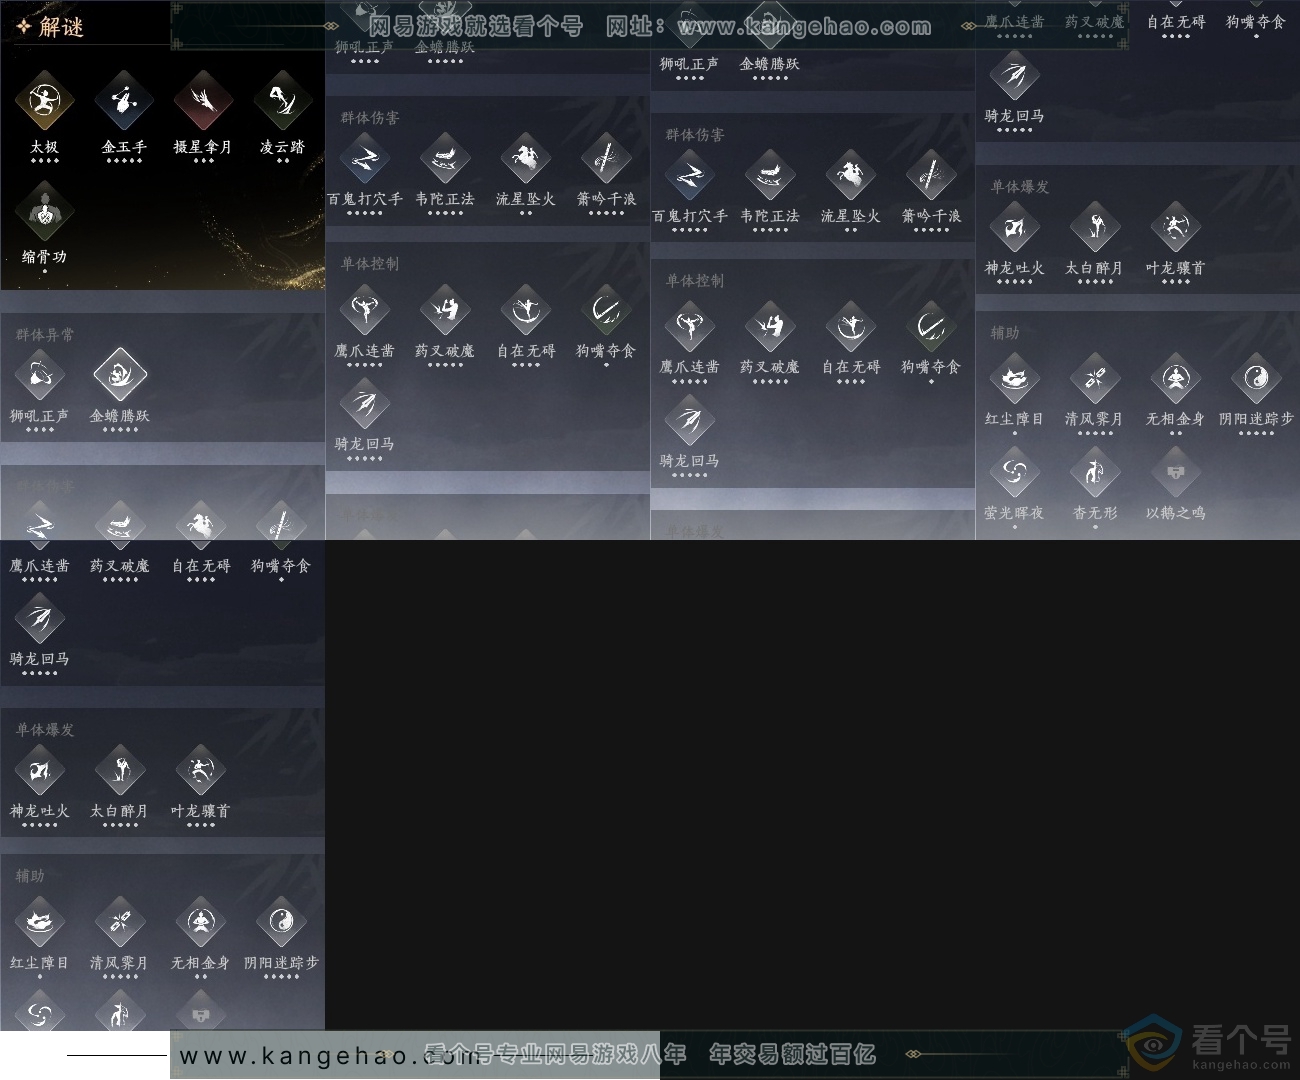Choose 叶龙骧首 icon in the rightmost panel
The width and height of the screenshot is (1300, 1080).
1175,227
